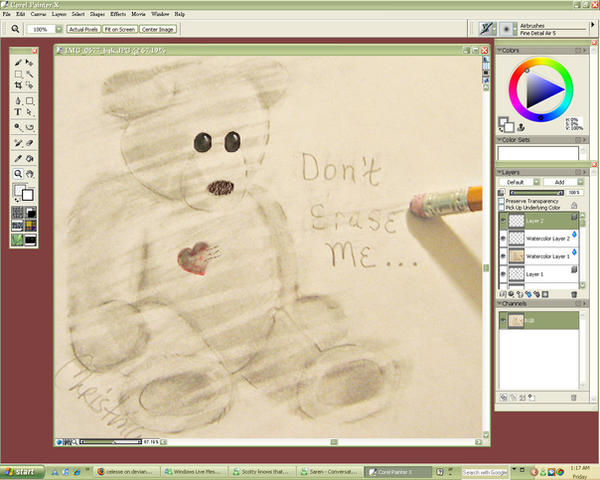This screenshot has height=480, width=600.
Task: Open the Gradient selector in the toolbox
Action: point(31,212)
